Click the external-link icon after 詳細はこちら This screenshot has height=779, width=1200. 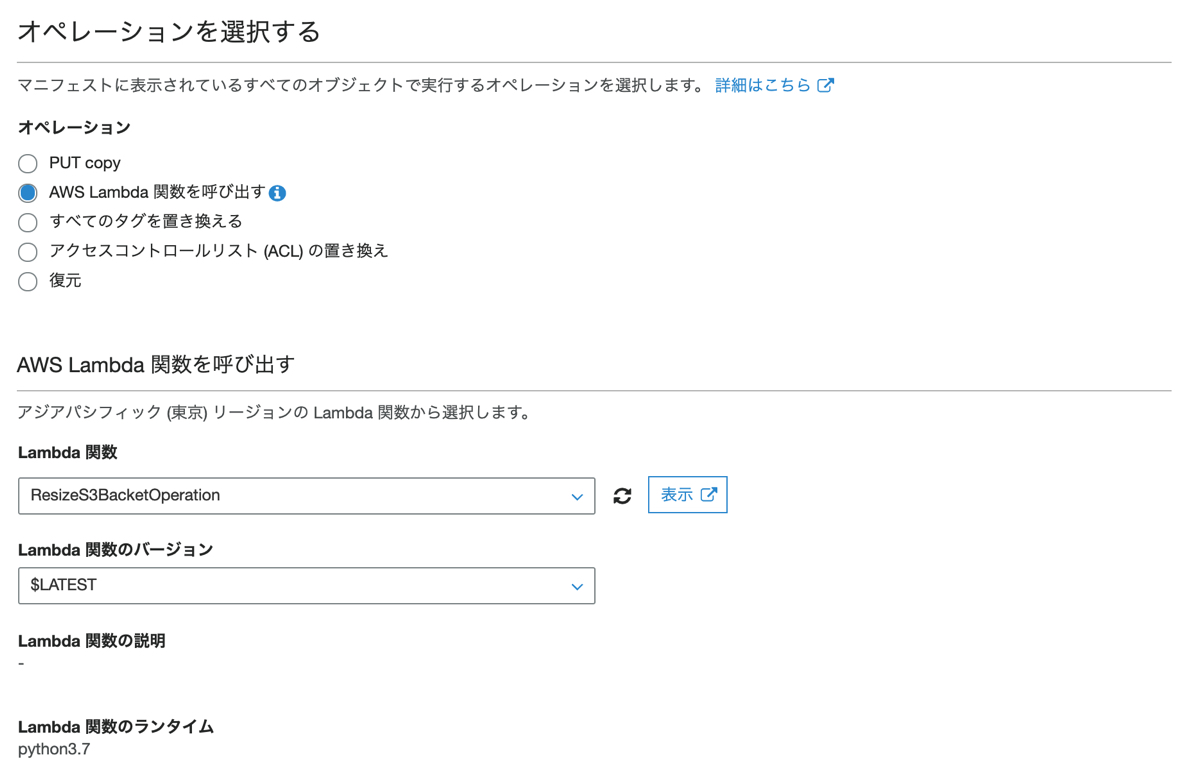pos(824,85)
